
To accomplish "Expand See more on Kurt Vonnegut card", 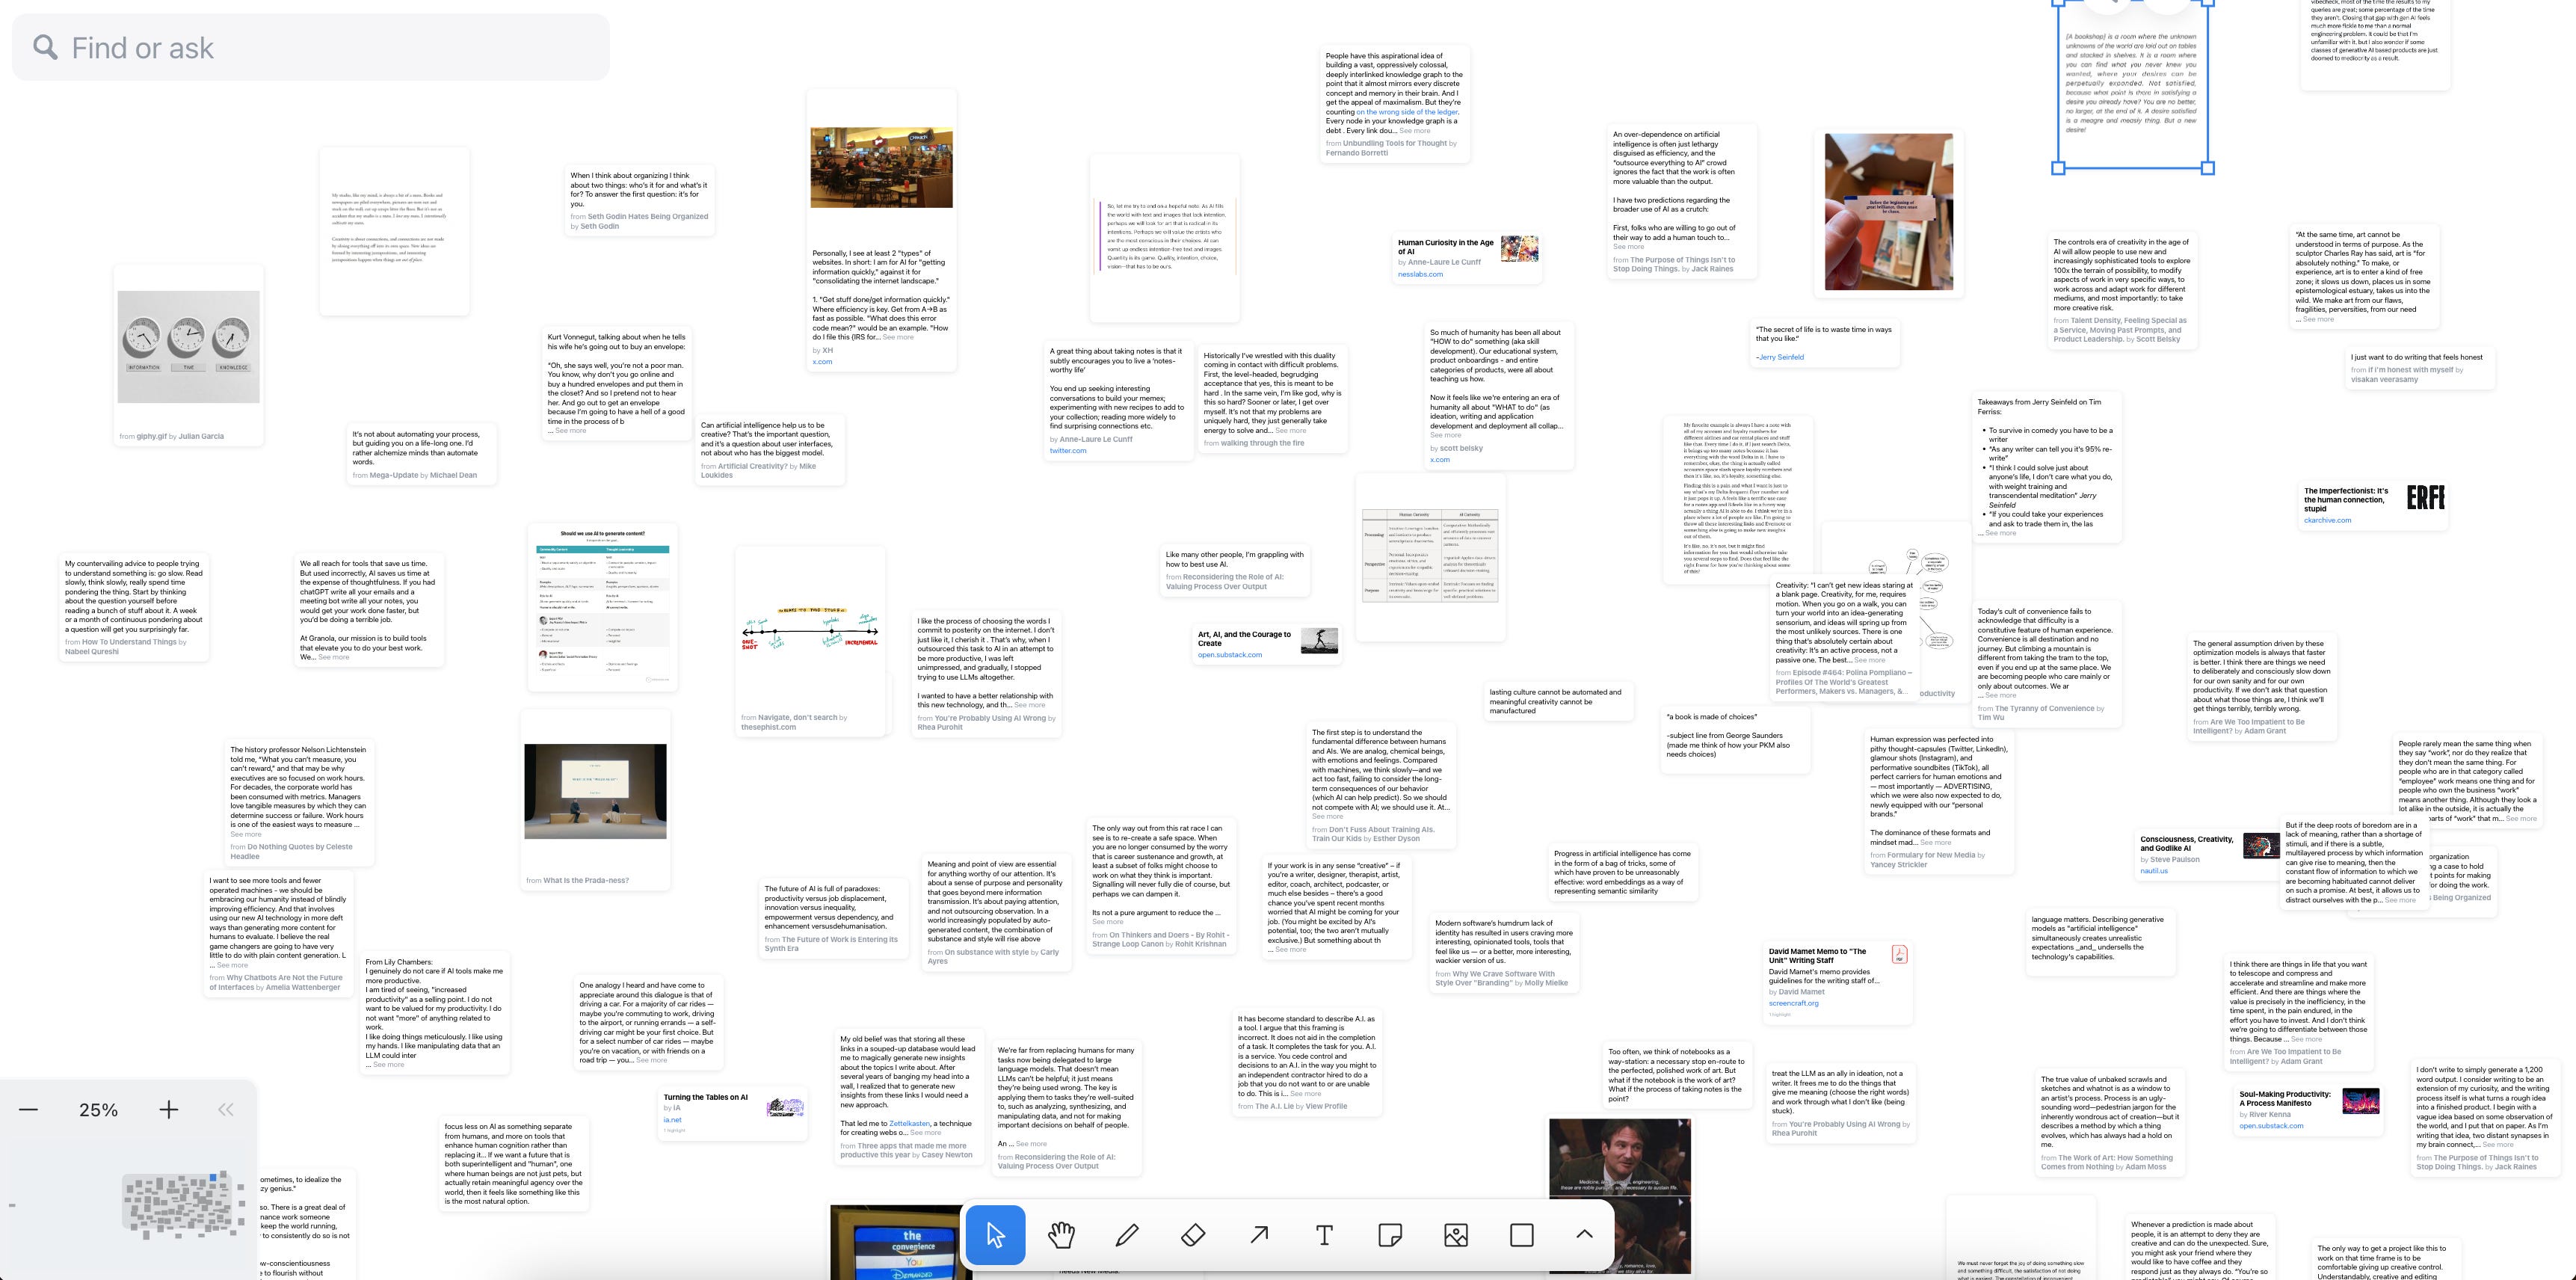I will [x=570, y=431].
